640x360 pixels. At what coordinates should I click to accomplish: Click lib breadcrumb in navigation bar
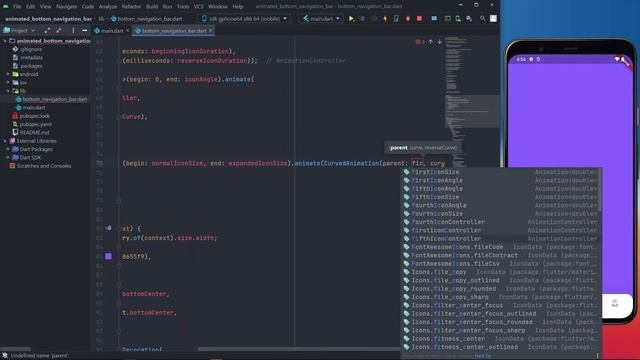click(101, 19)
